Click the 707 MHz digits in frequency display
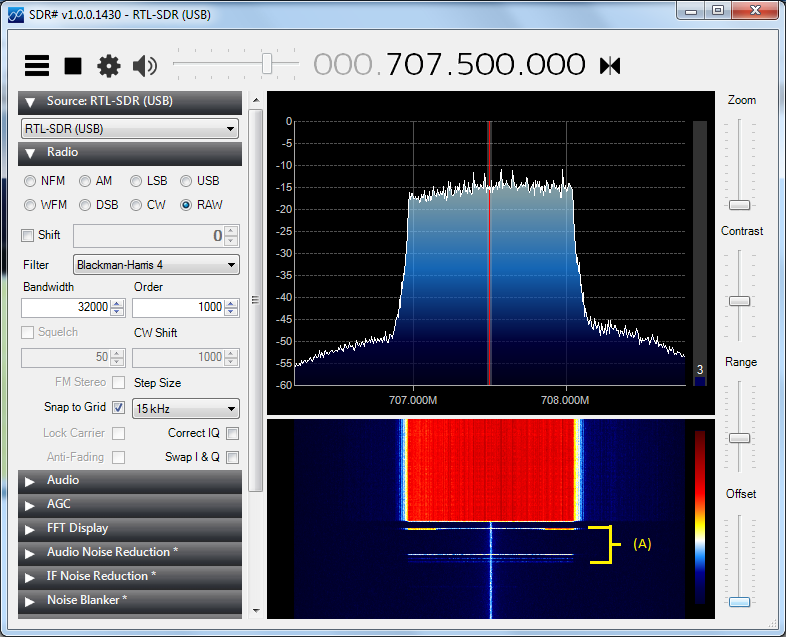This screenshot has height=637, width=786. 414,65
